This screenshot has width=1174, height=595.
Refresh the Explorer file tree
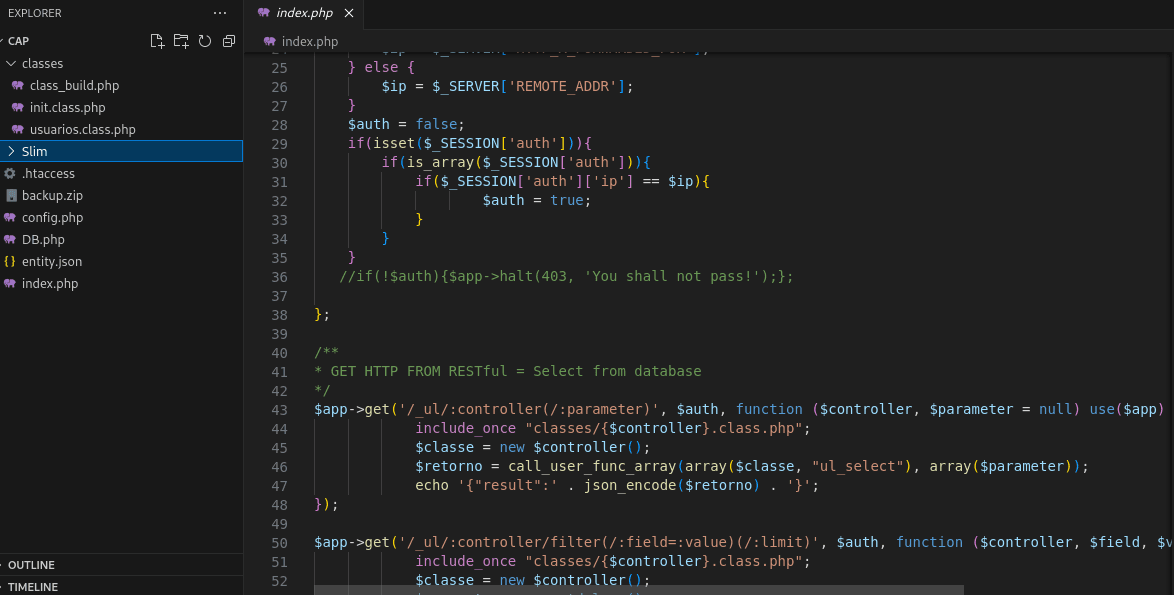click(x=205, y=41)
